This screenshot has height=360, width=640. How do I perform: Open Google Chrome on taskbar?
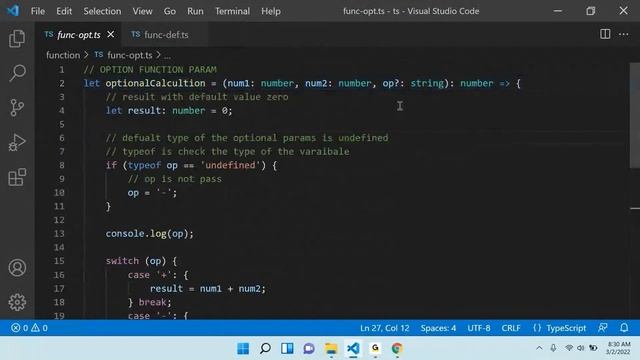[x=397, y=349]
